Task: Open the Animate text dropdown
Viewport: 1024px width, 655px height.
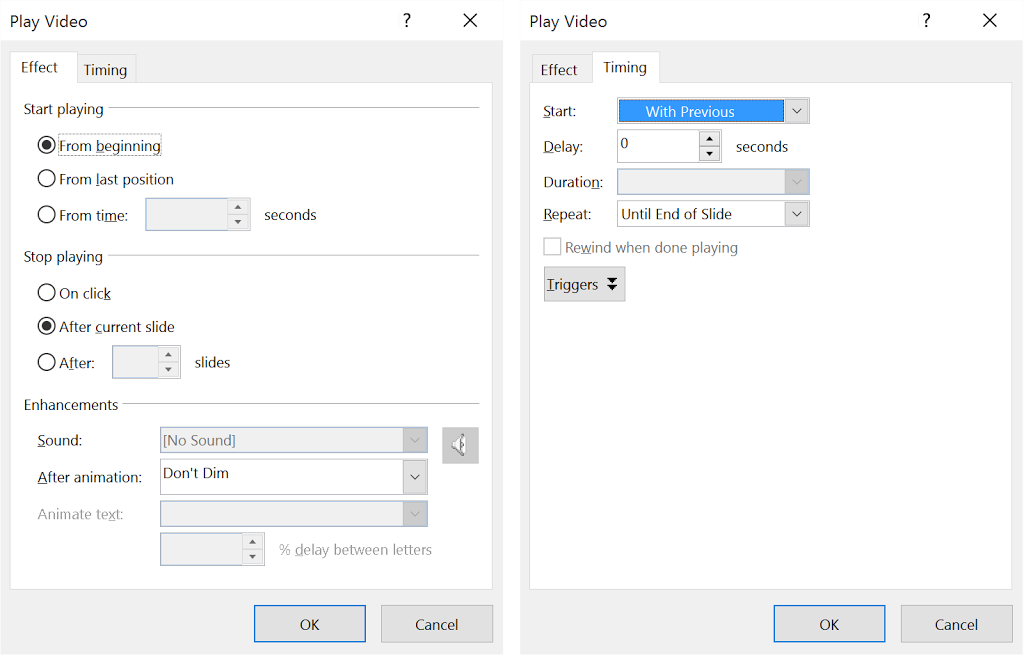Action: click(x=415, y=514)
